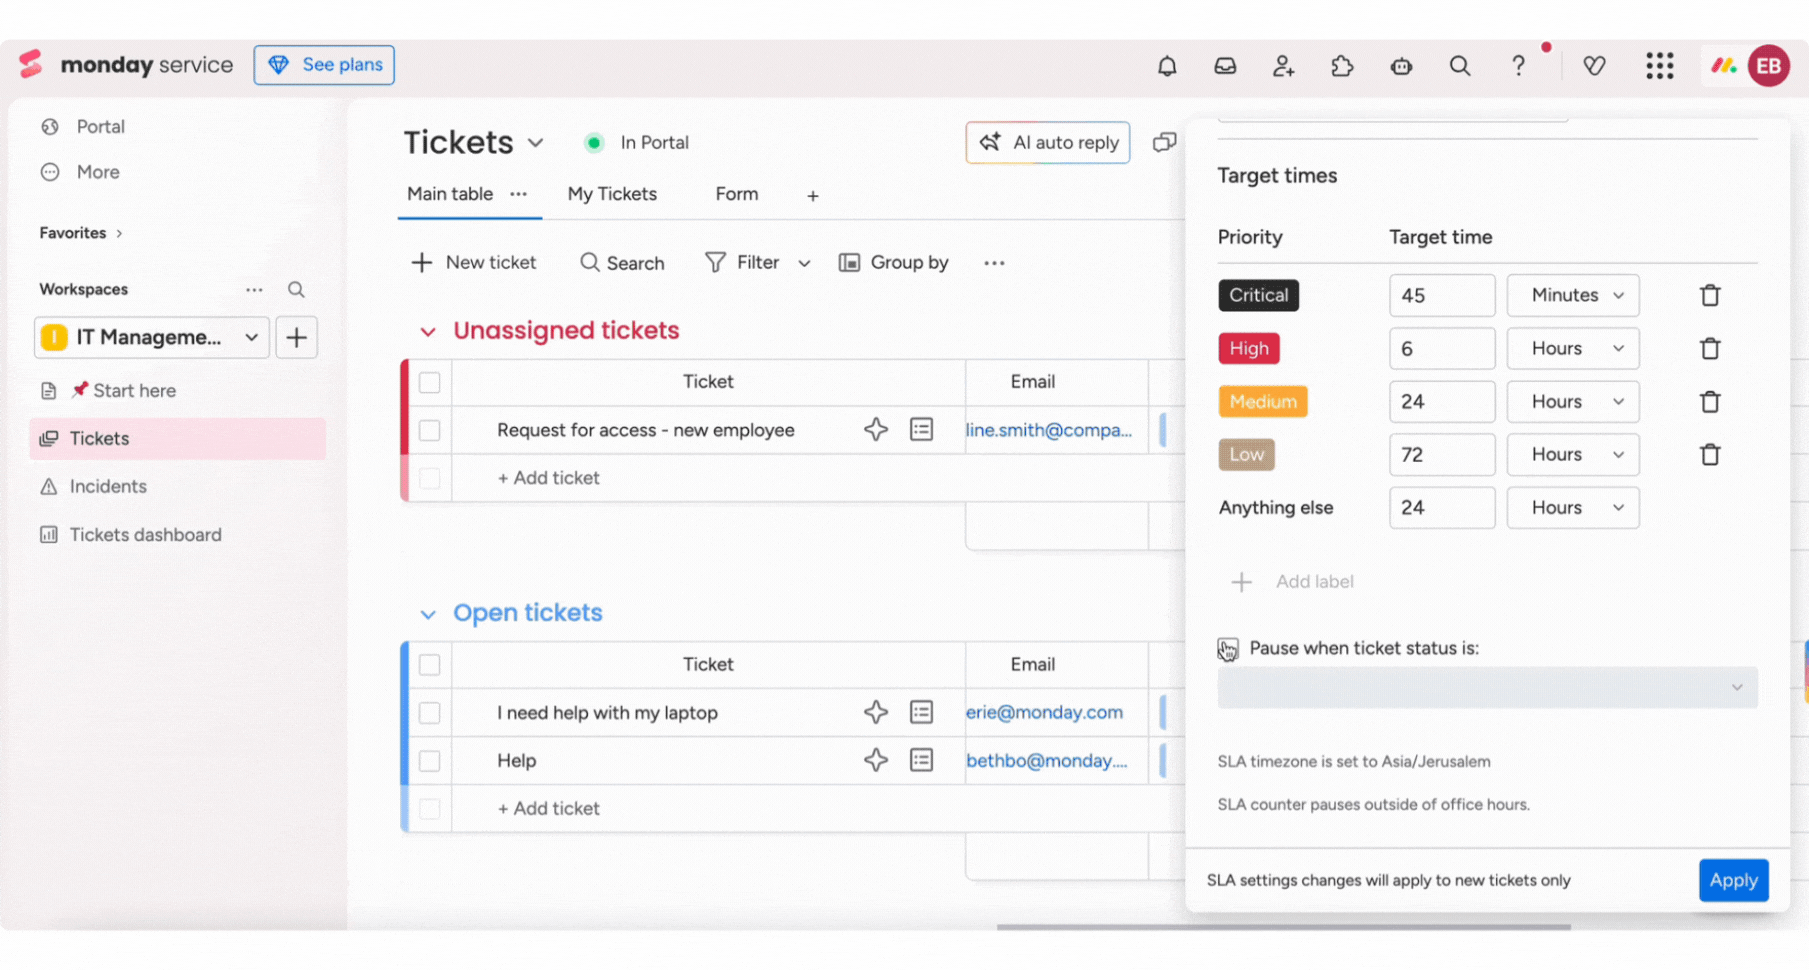Image resolution: width=1809 pixels, height=970 pixels.
Task: Open updates for I need help with my laptop
Action: (x=921, y=712)
